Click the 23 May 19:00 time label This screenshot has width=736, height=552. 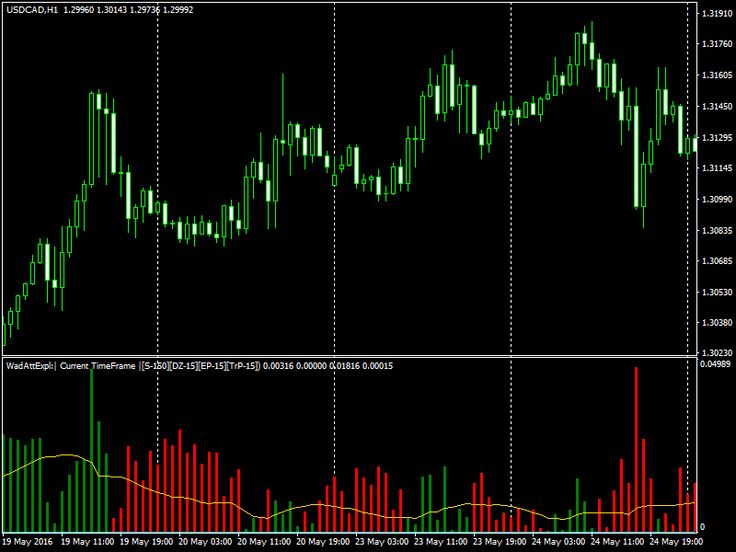[x=500, y=542]
